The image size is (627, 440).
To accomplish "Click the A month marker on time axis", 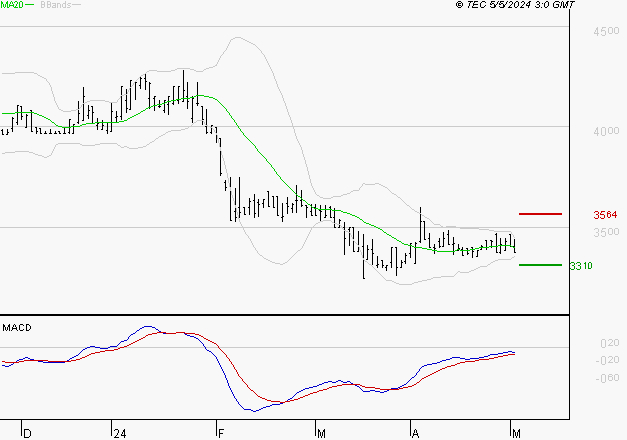I will [416, 434].
